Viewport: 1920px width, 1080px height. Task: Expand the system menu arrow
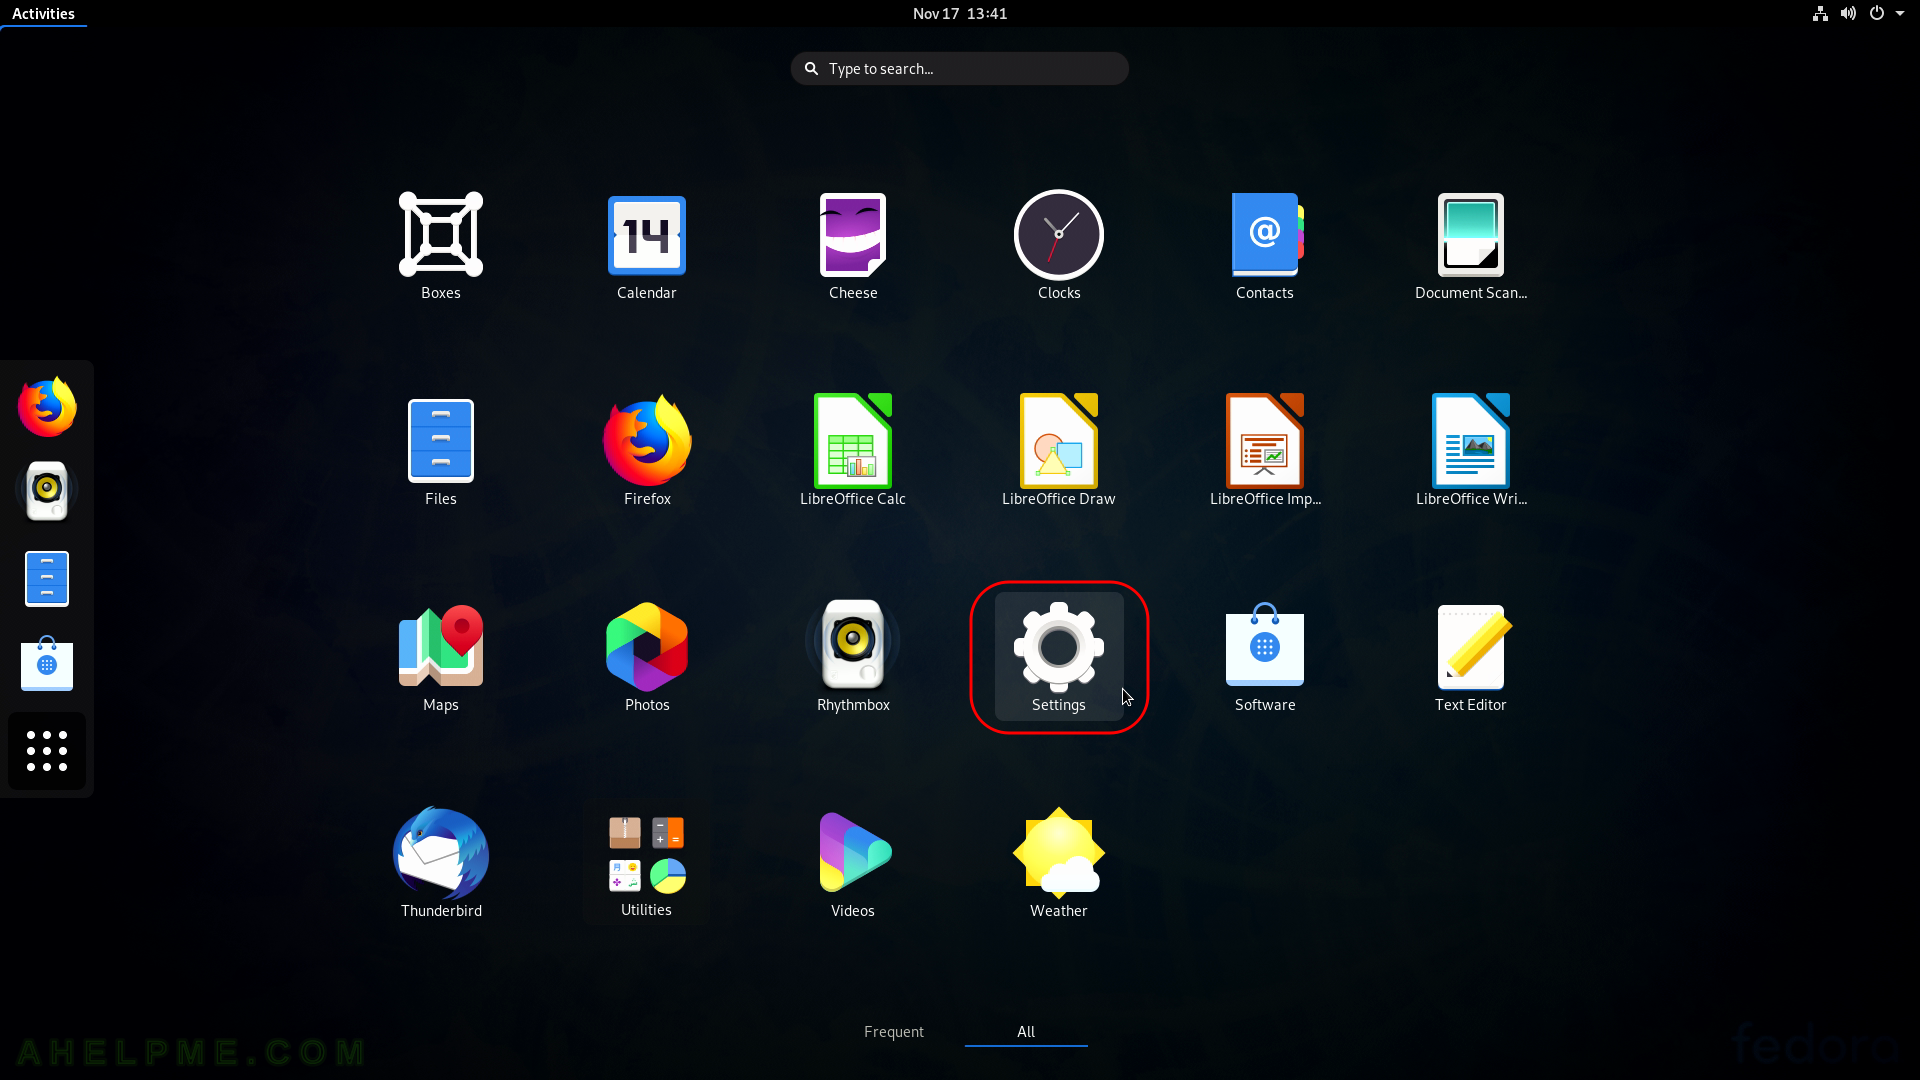point(1900,14)
